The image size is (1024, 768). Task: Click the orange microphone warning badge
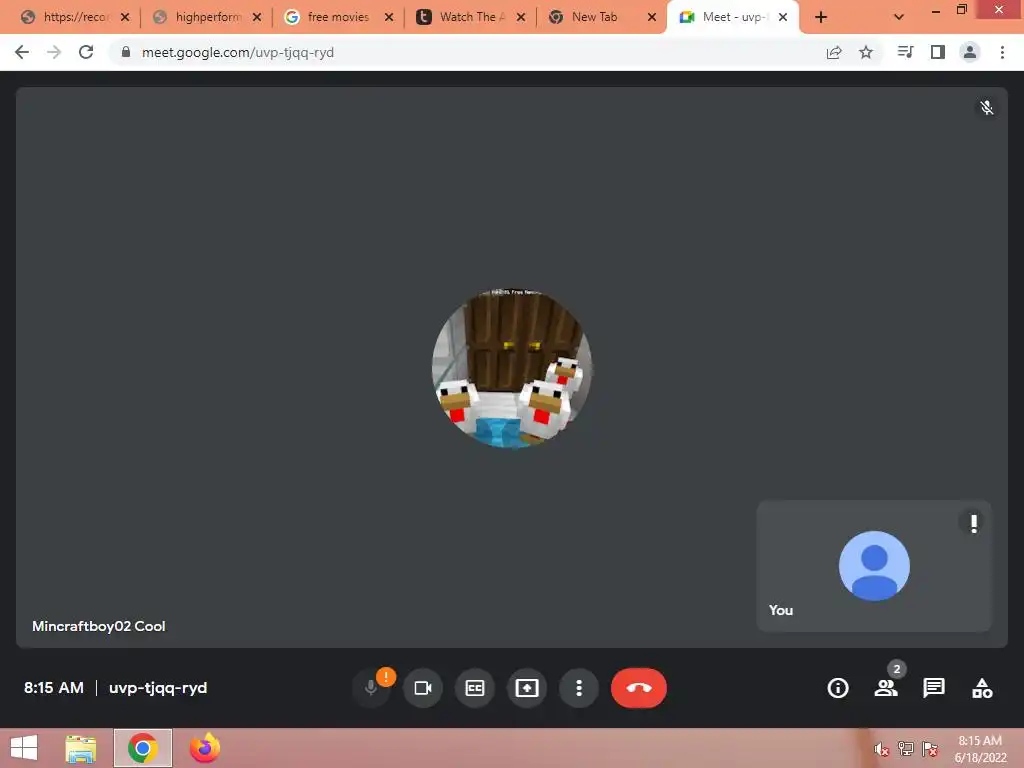click(386, 677)
